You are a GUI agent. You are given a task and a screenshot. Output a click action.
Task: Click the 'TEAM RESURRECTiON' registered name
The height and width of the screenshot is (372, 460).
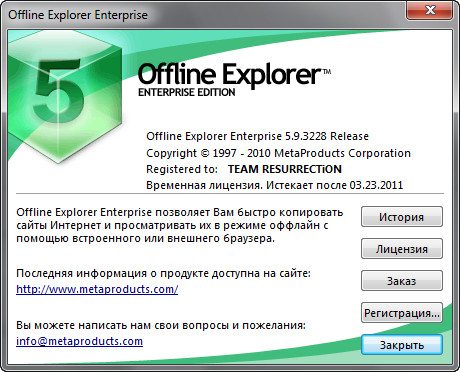pos(285,169)
